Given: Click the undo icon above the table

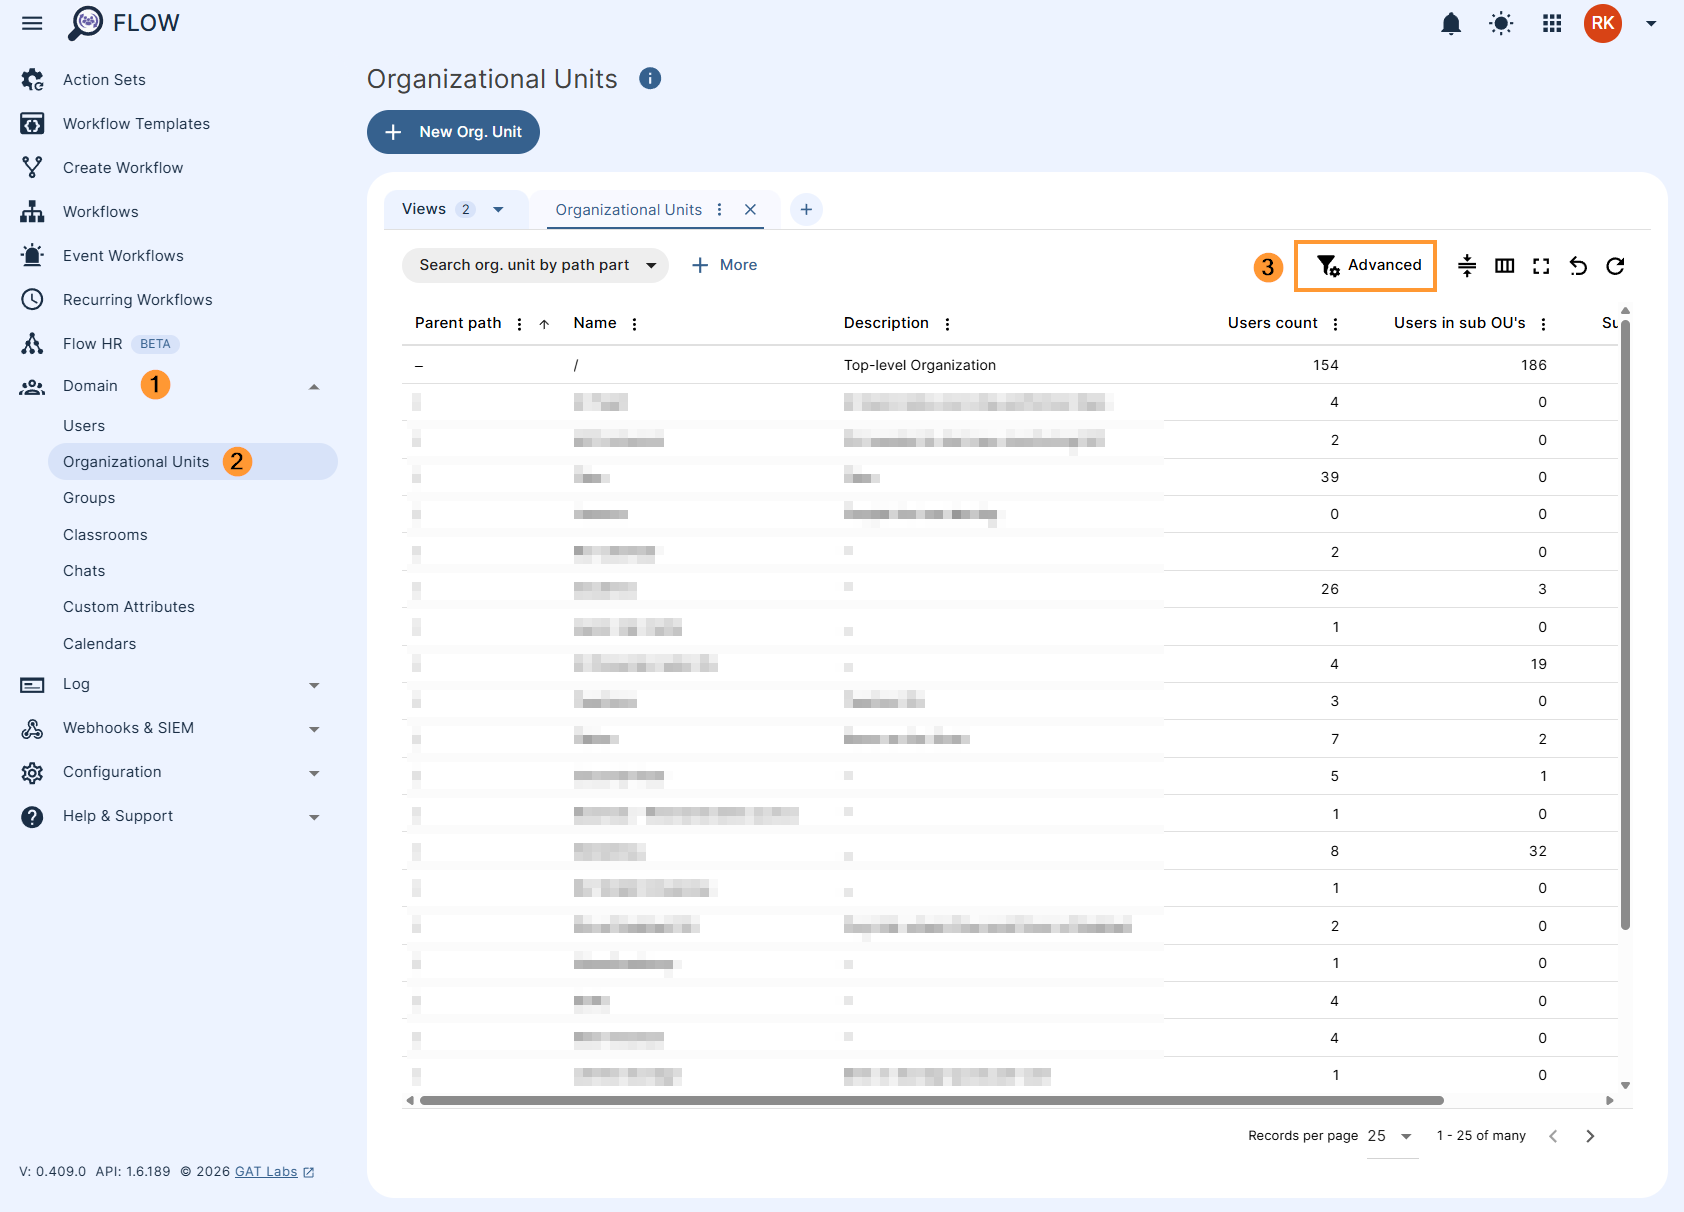Looking at the screenshot, I should click(x=1578, y=266).
